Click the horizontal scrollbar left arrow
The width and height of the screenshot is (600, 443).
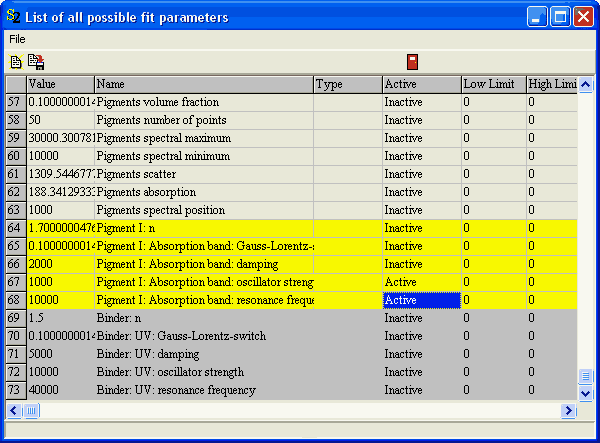coord(14,410)
